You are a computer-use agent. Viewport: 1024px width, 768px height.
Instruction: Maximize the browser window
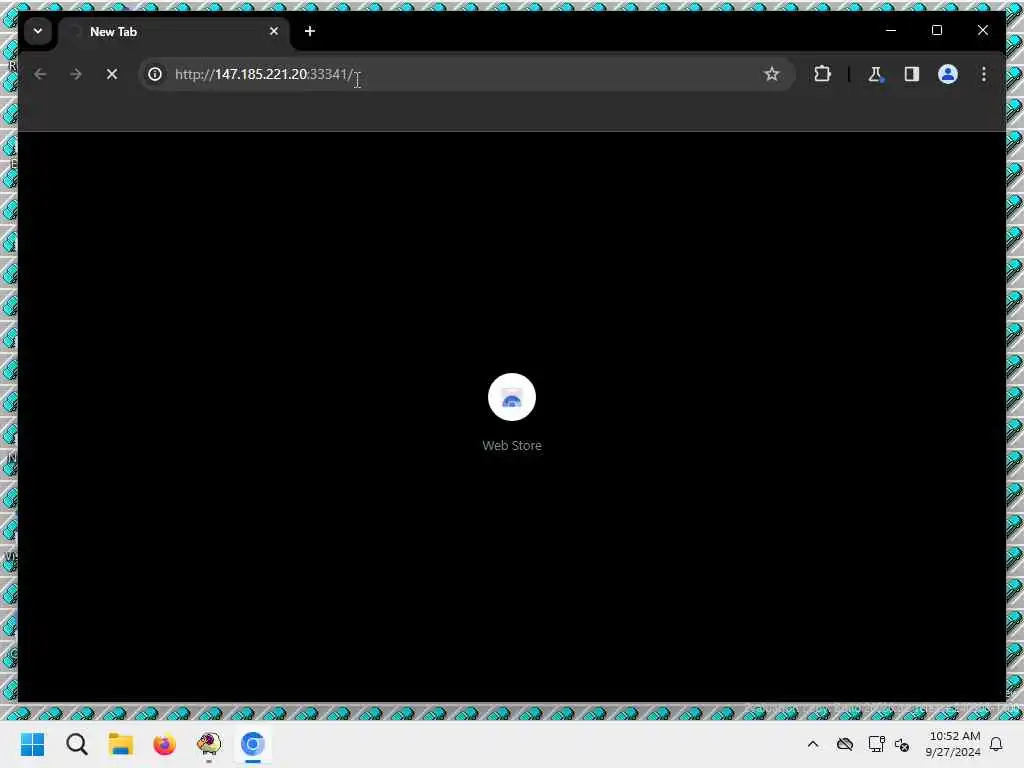coord(936,31)
